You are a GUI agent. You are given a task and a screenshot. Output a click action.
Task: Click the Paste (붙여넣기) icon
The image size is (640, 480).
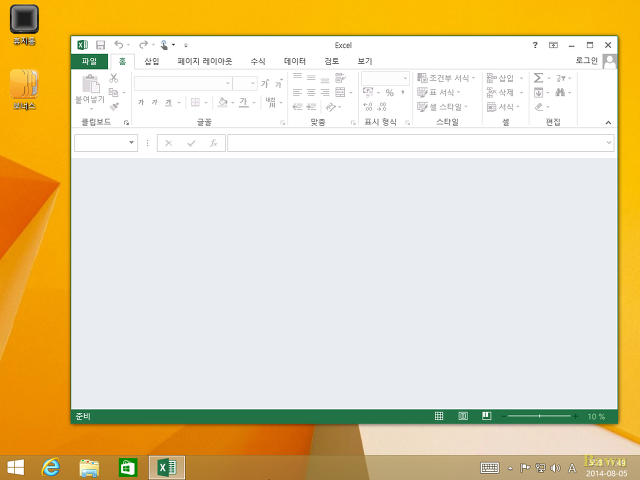[91, 84]
